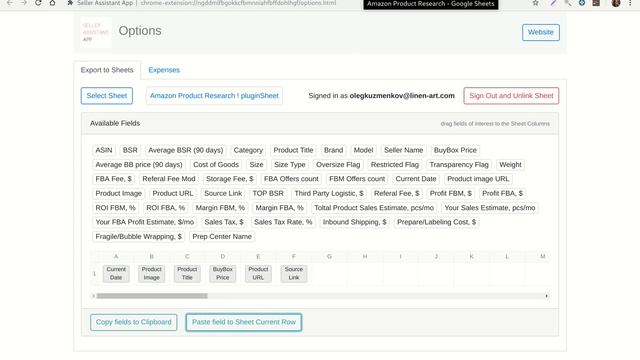Select the Restricted Flag field

pyautogui.click(x=395, y=165)
